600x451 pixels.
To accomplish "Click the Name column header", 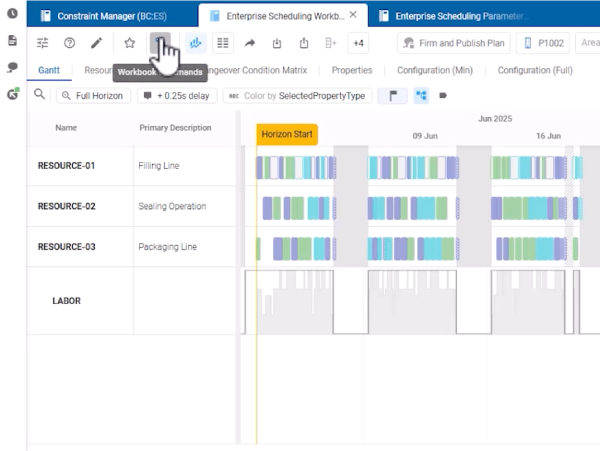I will 66,128.
